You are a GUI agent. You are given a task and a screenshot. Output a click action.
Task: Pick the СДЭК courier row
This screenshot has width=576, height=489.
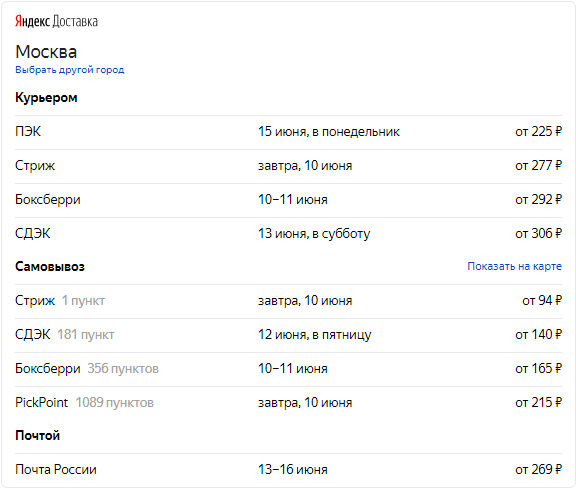tap(288, 234)
